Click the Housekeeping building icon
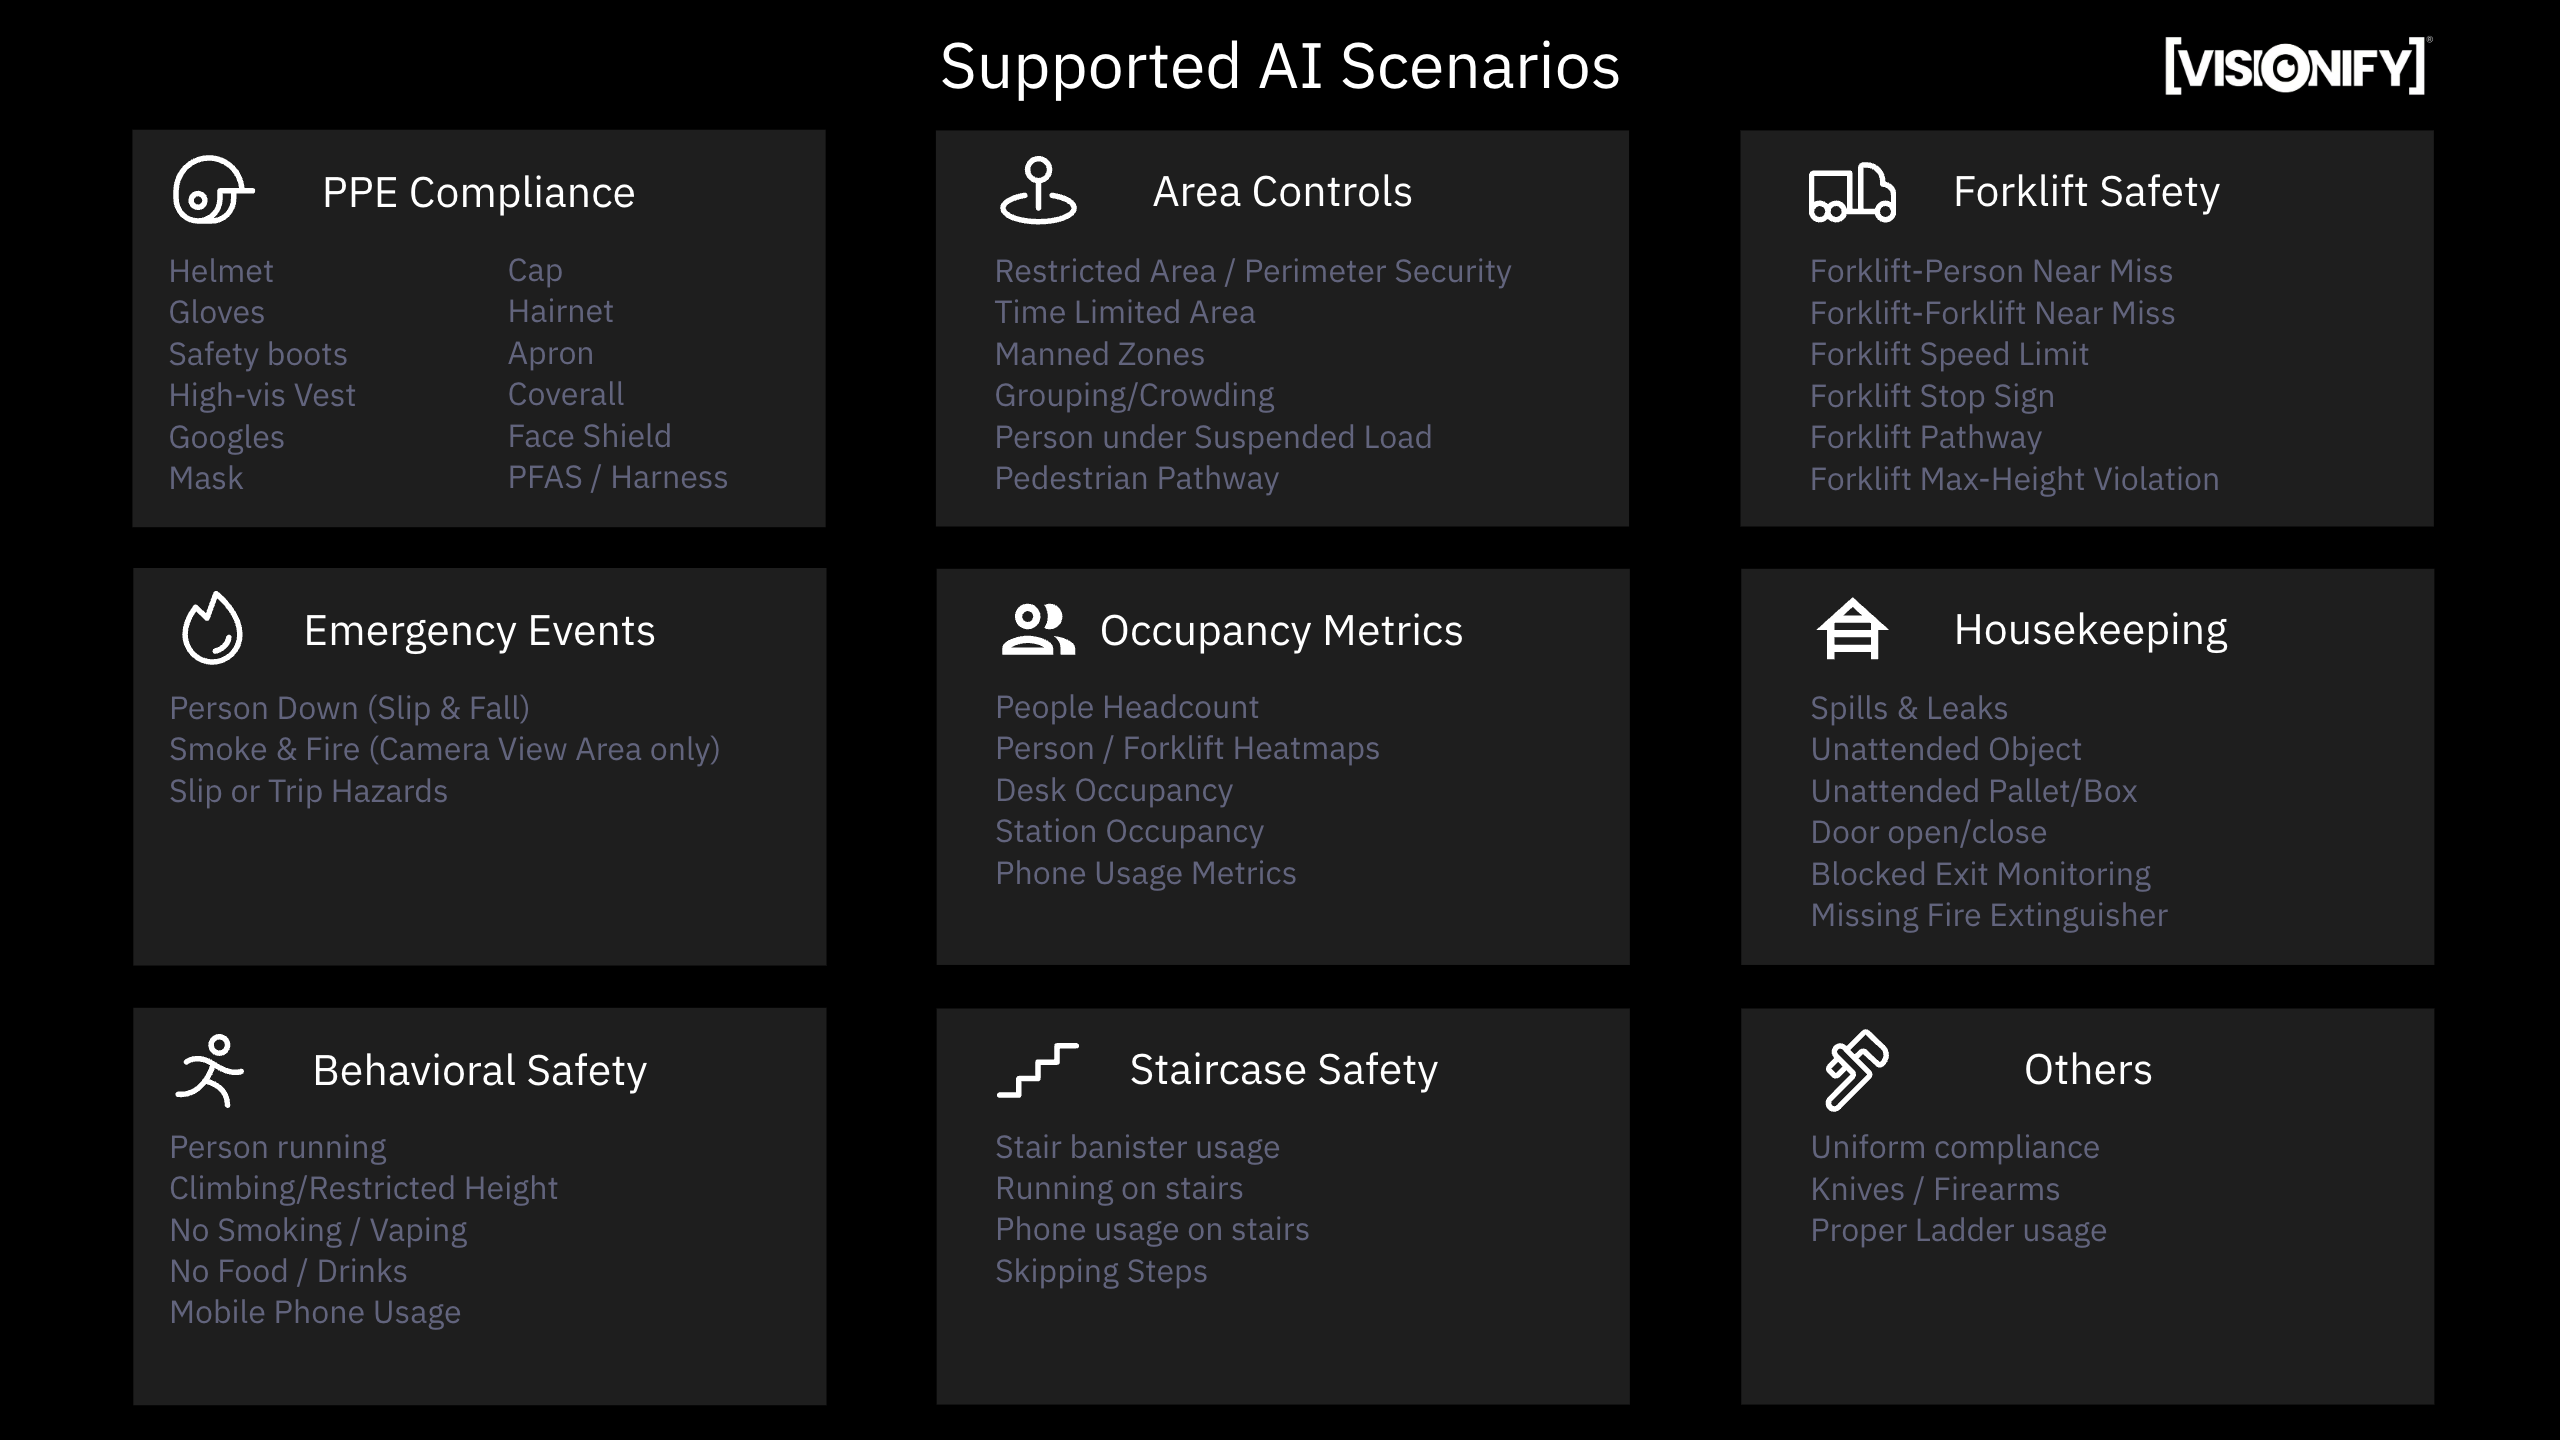The height and width of the screenshot is (1440, 2560). click(1850, 629)
